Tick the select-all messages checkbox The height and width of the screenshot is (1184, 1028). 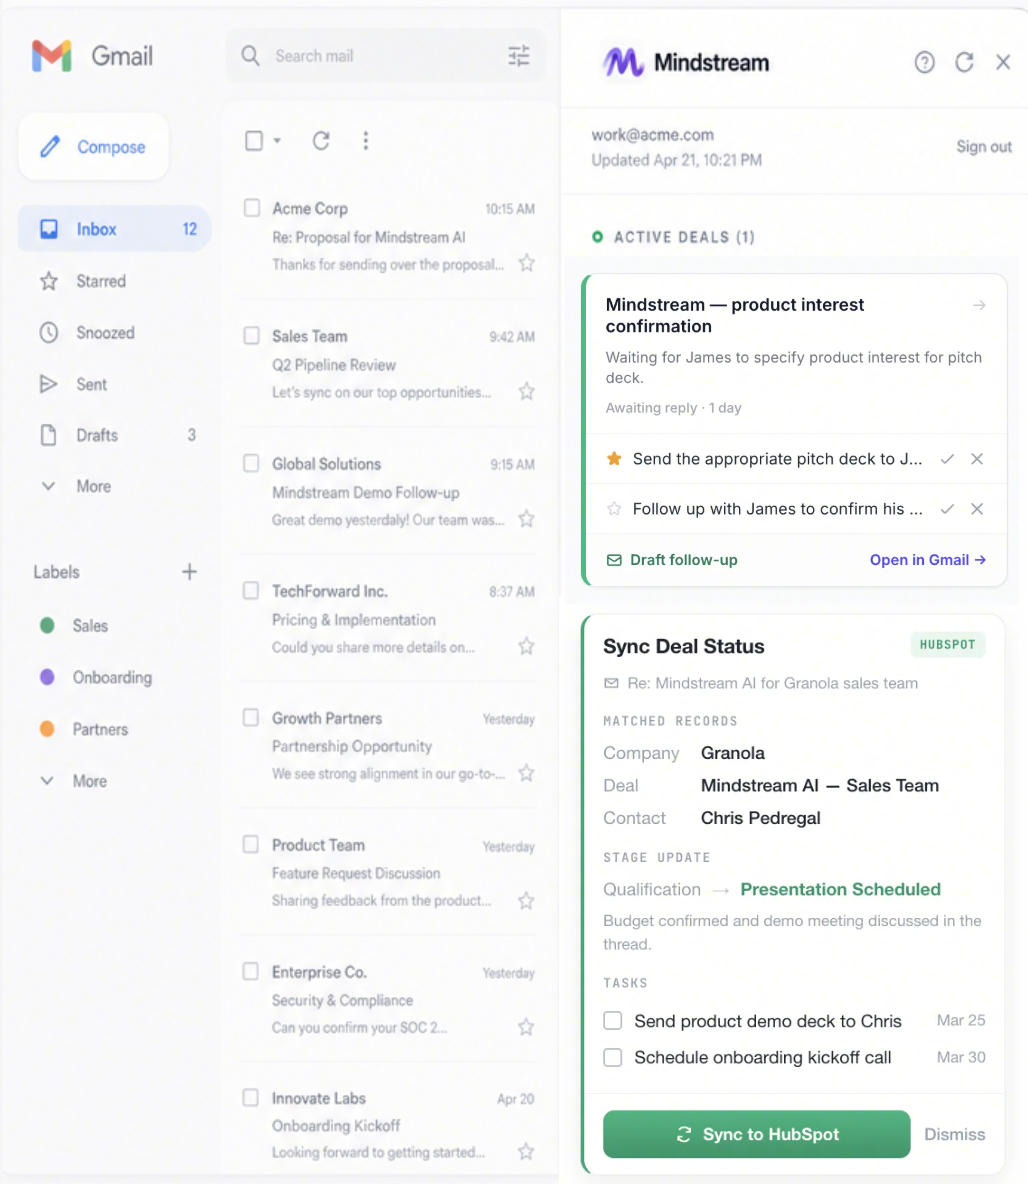click(x=254, y=140)
